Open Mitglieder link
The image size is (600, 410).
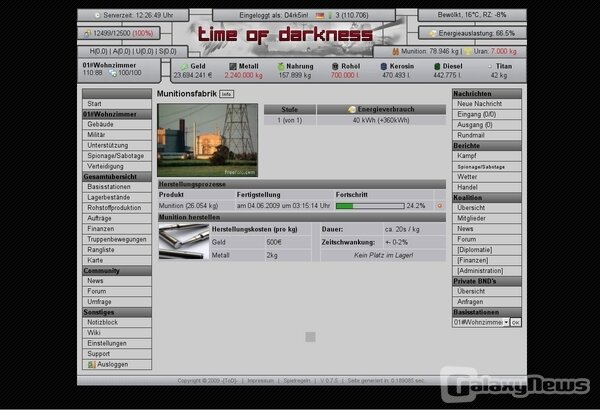(x=487, y=218)
